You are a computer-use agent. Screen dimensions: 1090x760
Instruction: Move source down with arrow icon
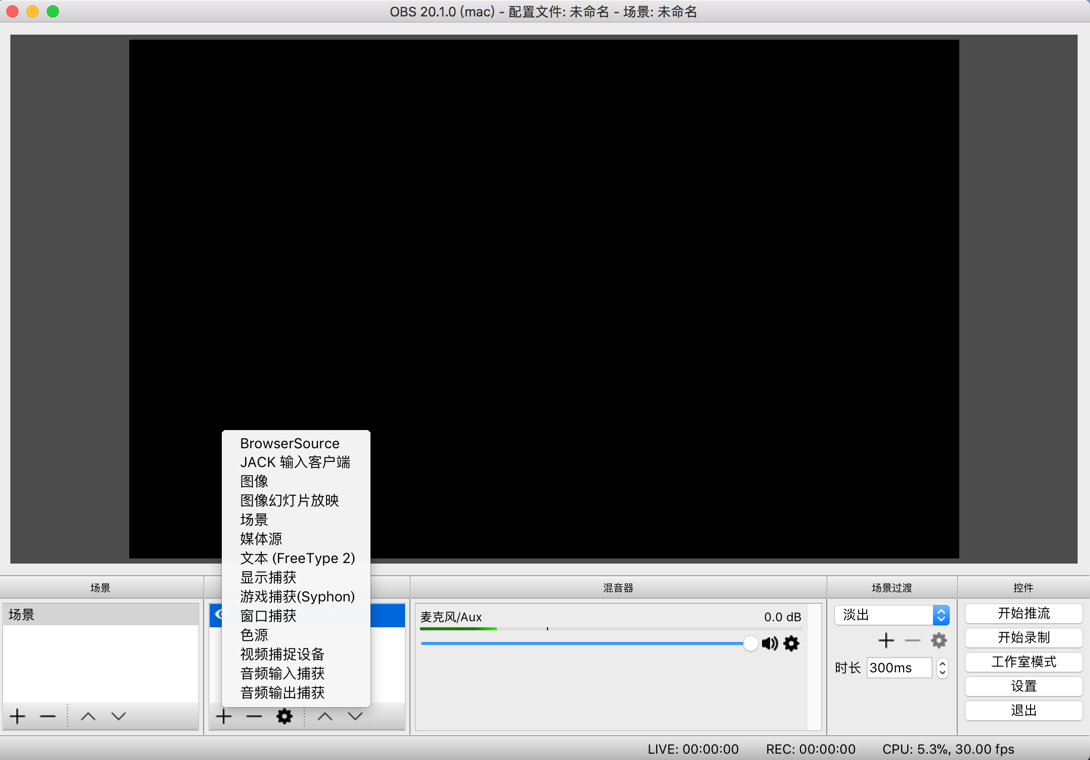[355, 716]
